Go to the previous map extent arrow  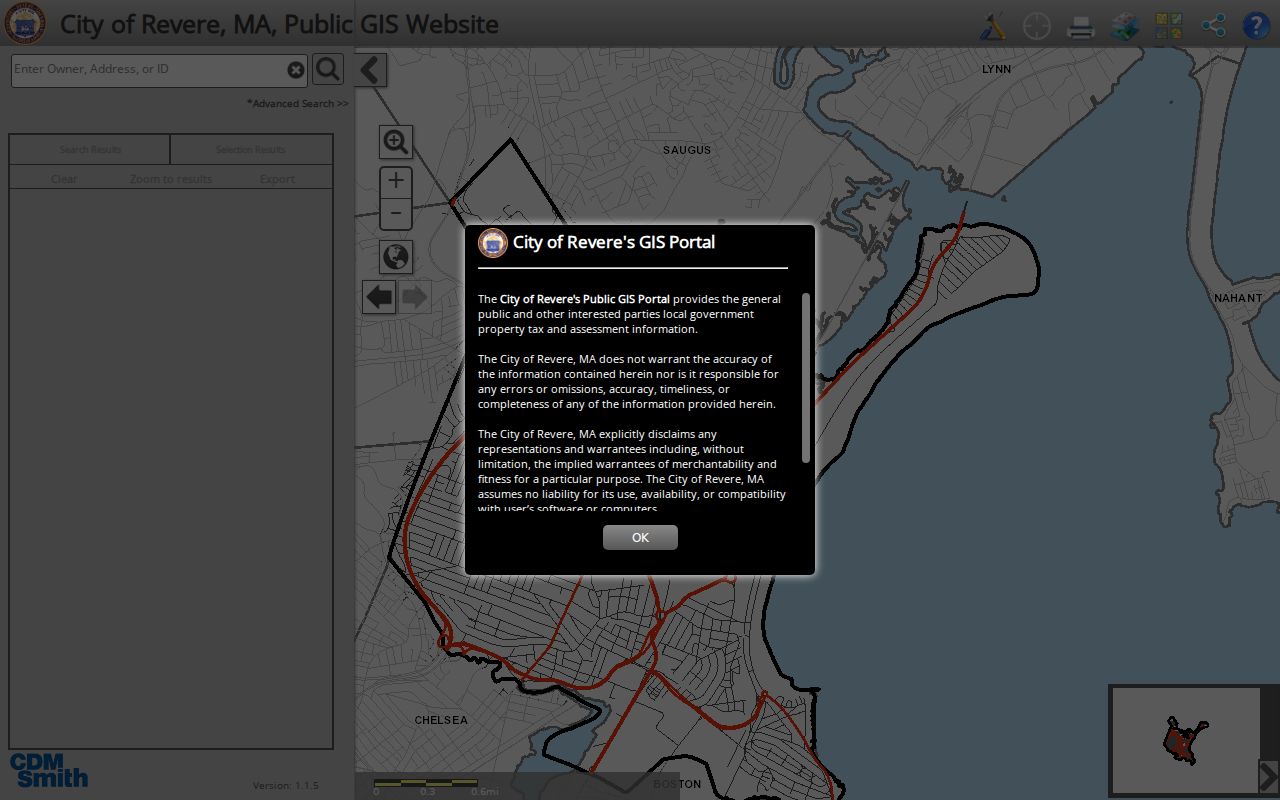coord(379,297)
